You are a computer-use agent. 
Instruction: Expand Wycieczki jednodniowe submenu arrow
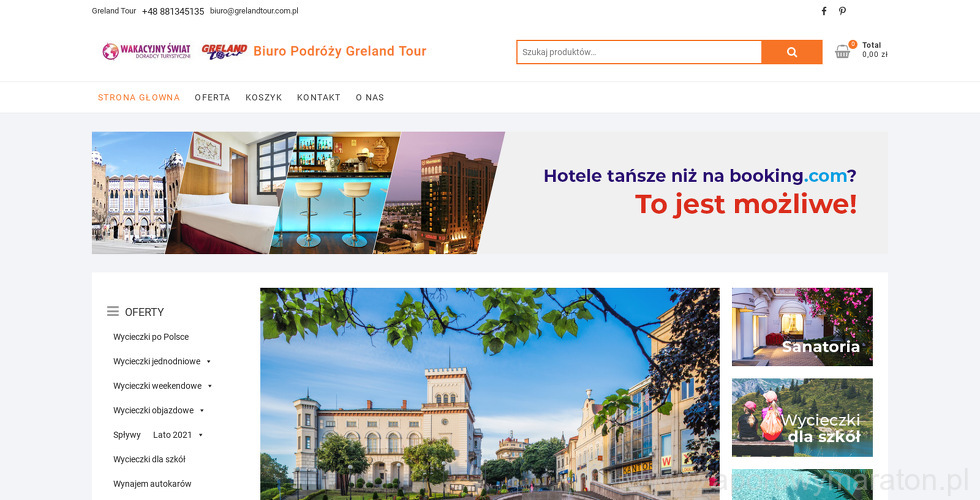point(209,361)
